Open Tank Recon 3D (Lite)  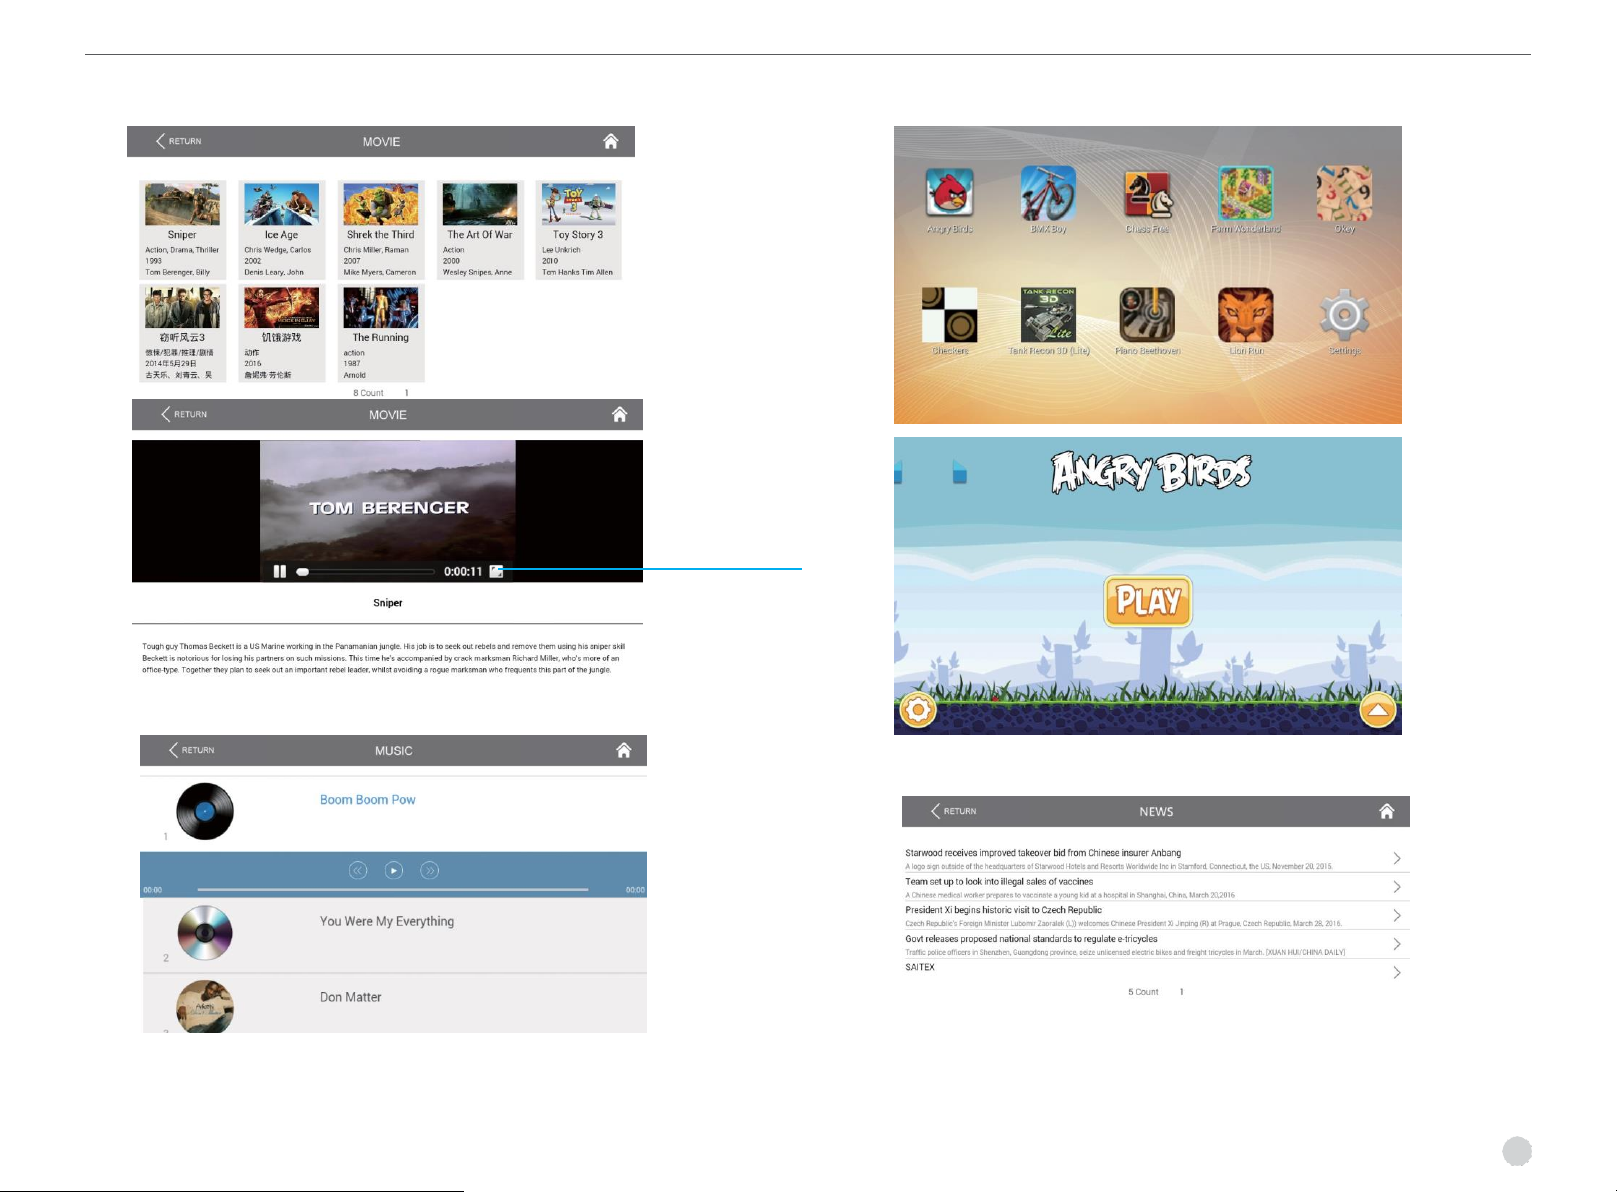tap(1048, 315)
